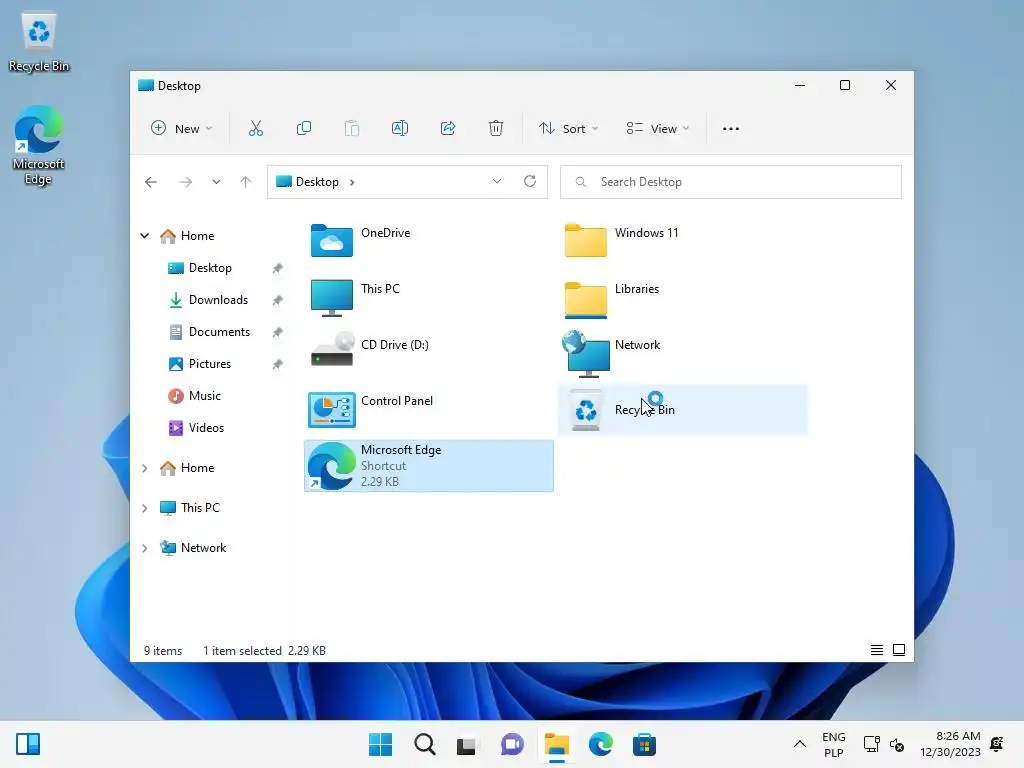This screenshot has width=1024, height=768.
Task: Click the Share icon in toolbar
Action: [x=448, y=129]
